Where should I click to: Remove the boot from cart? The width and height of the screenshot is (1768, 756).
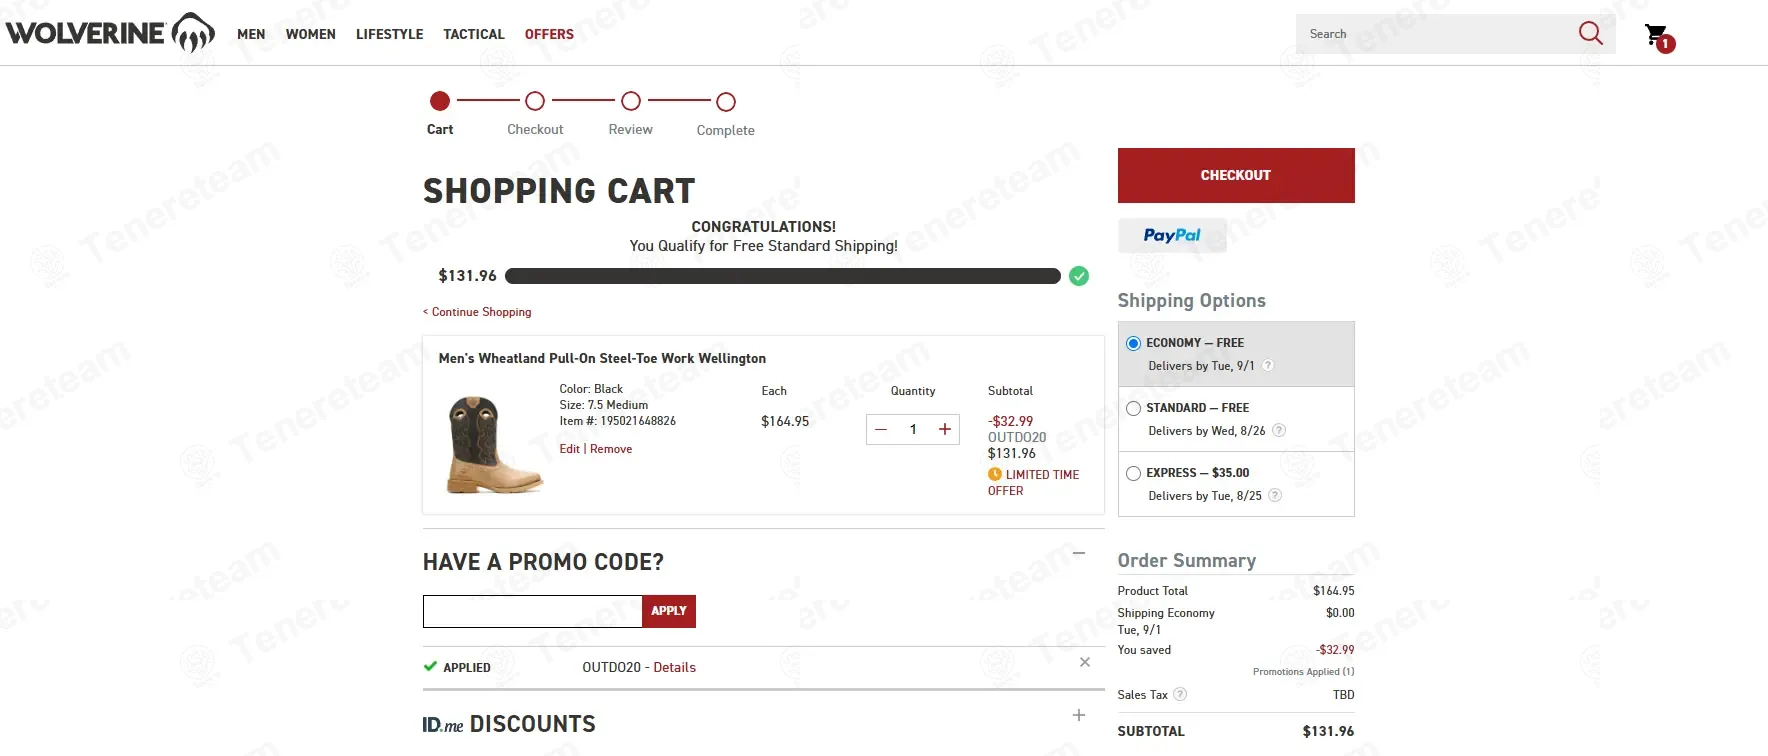click(611, 449)
